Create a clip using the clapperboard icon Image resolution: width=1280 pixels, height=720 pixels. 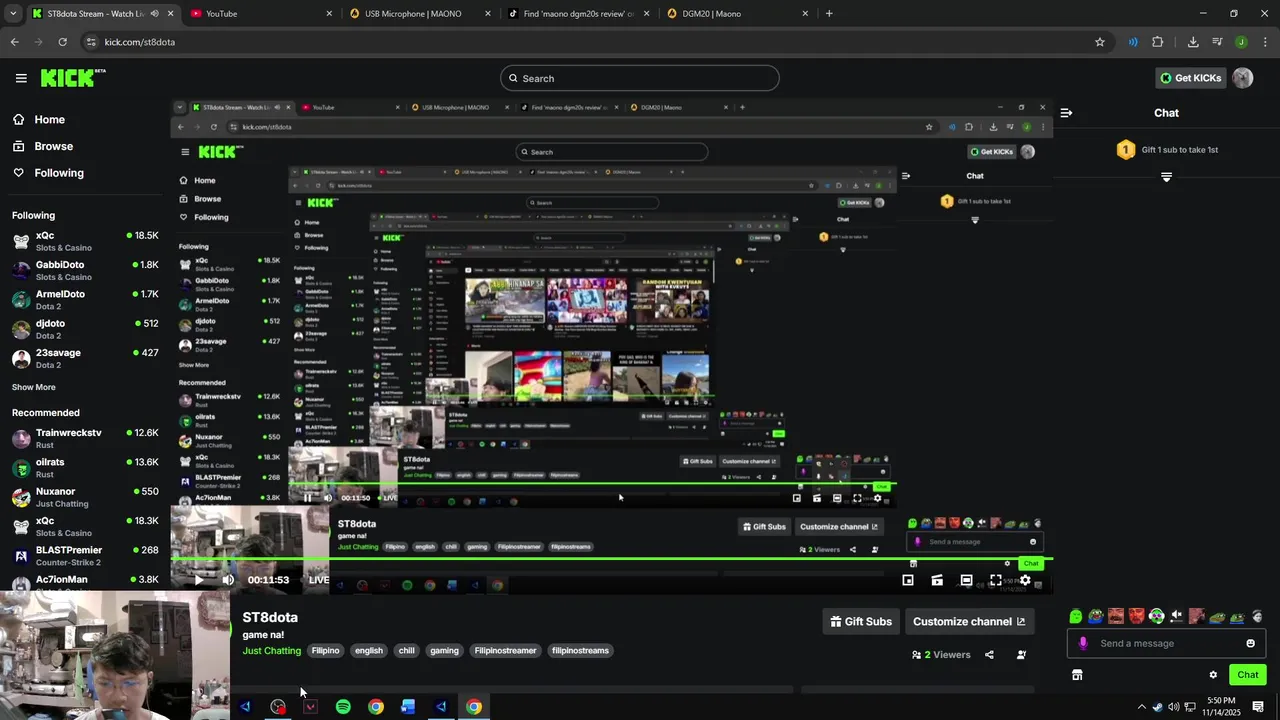click(937, 580)
